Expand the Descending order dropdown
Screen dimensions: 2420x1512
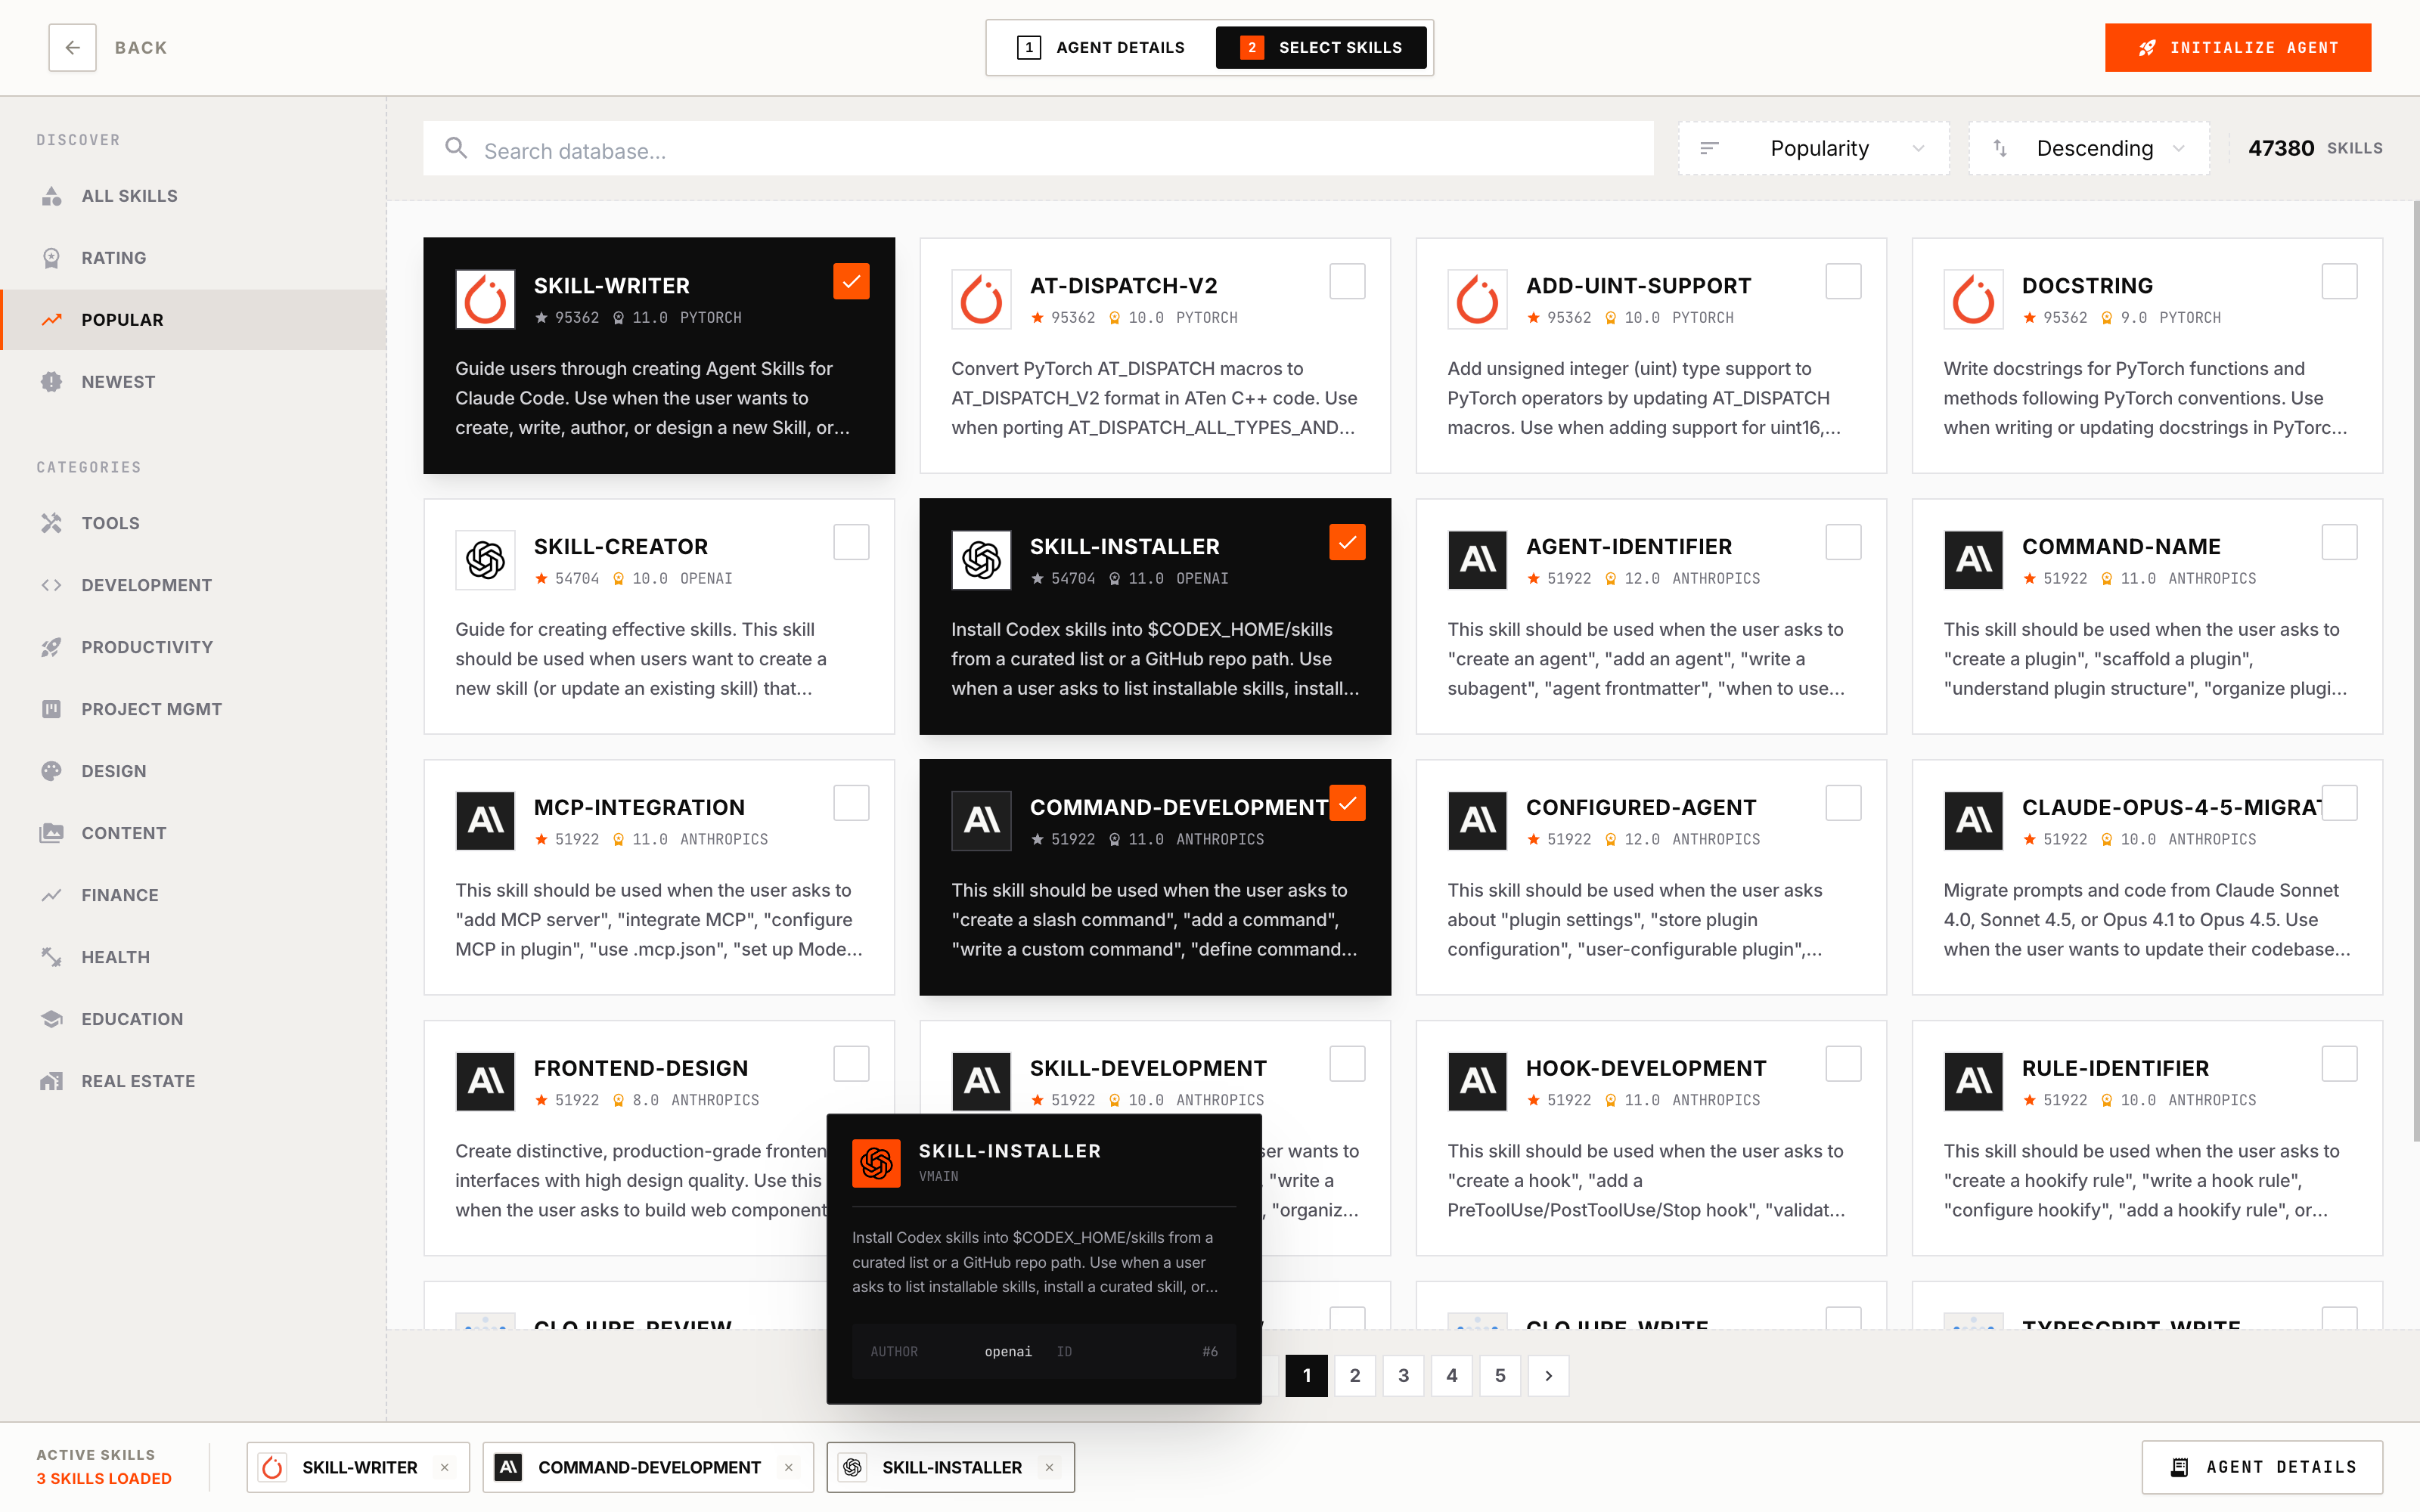click(x=2089, y=149)
